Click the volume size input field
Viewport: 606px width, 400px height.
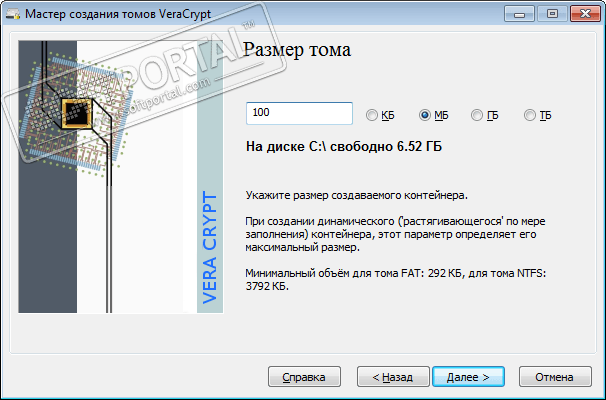299,113
